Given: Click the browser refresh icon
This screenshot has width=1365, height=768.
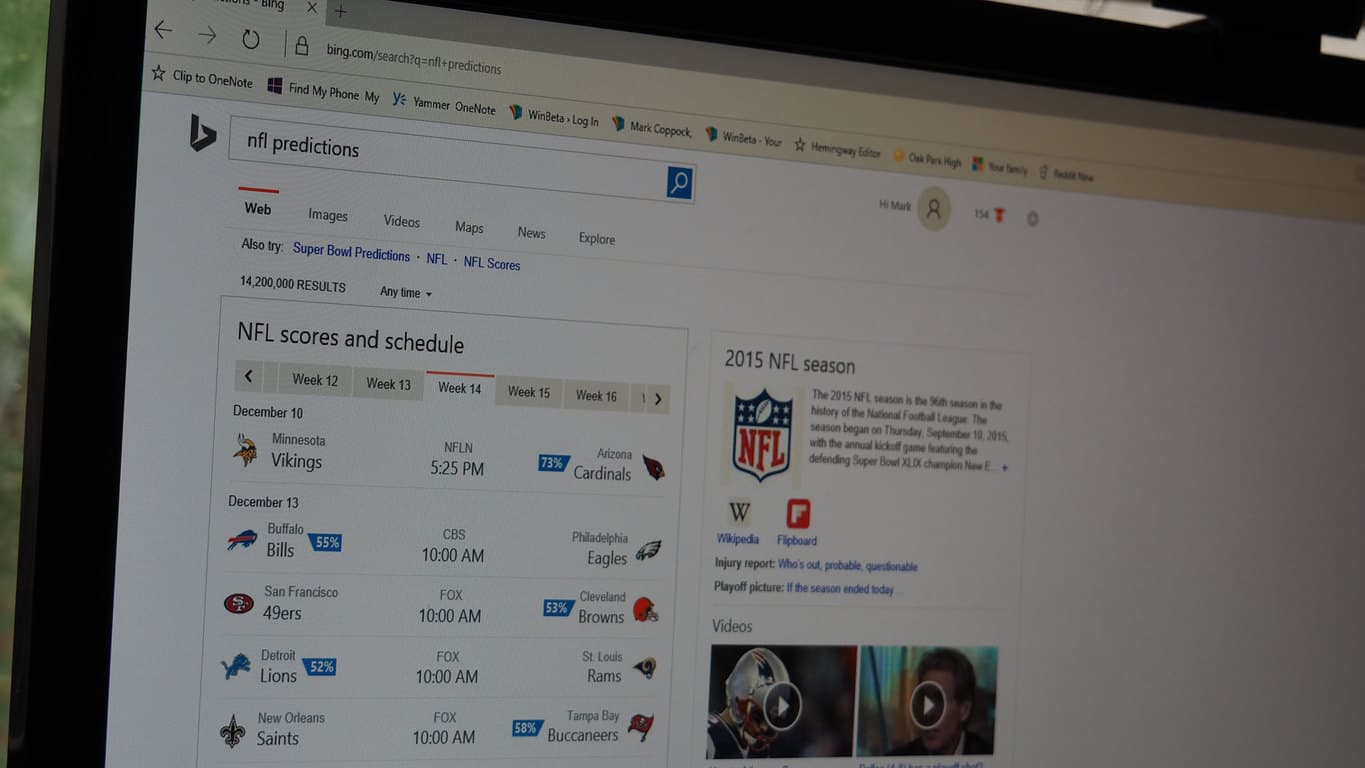Looking at the screenshot, I should point(250,39).
